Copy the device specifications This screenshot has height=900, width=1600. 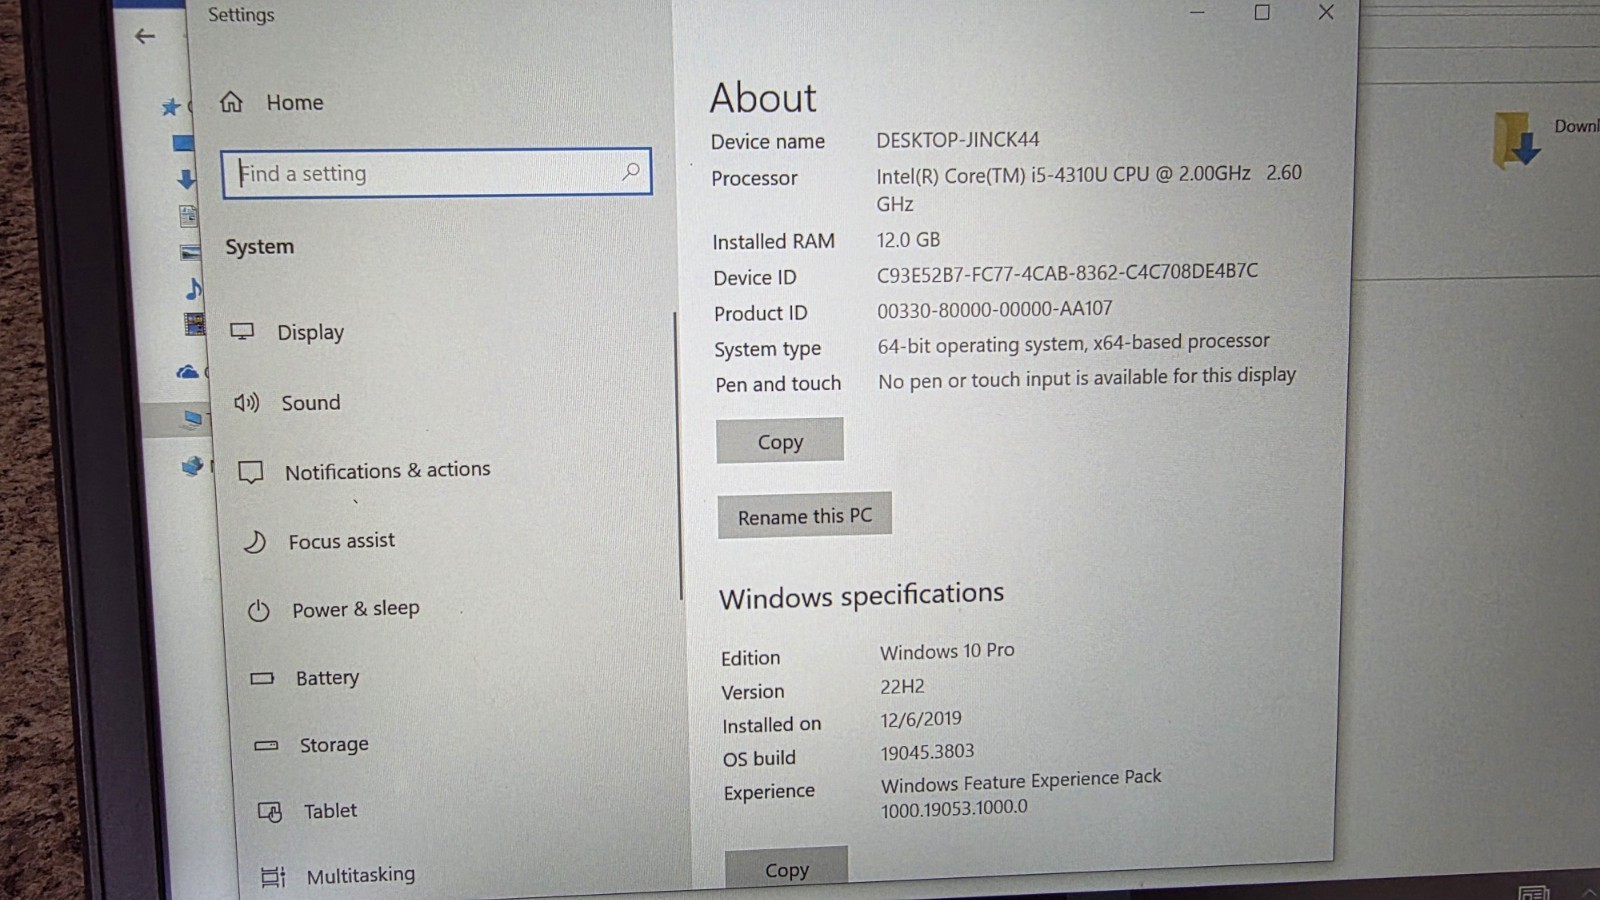click(780, 441)
